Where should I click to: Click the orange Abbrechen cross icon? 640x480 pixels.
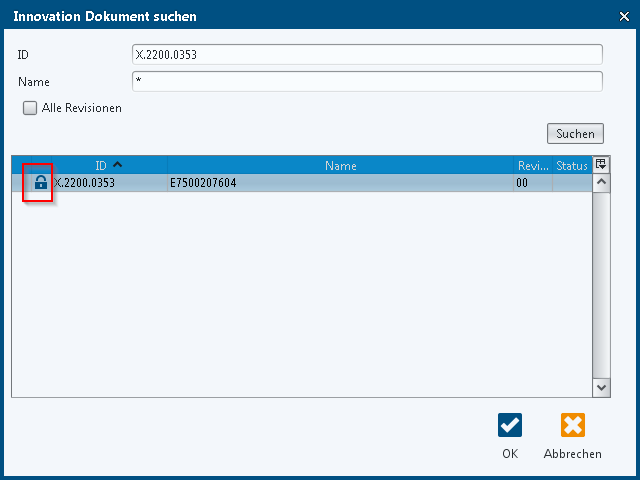[x=572, y=425]
